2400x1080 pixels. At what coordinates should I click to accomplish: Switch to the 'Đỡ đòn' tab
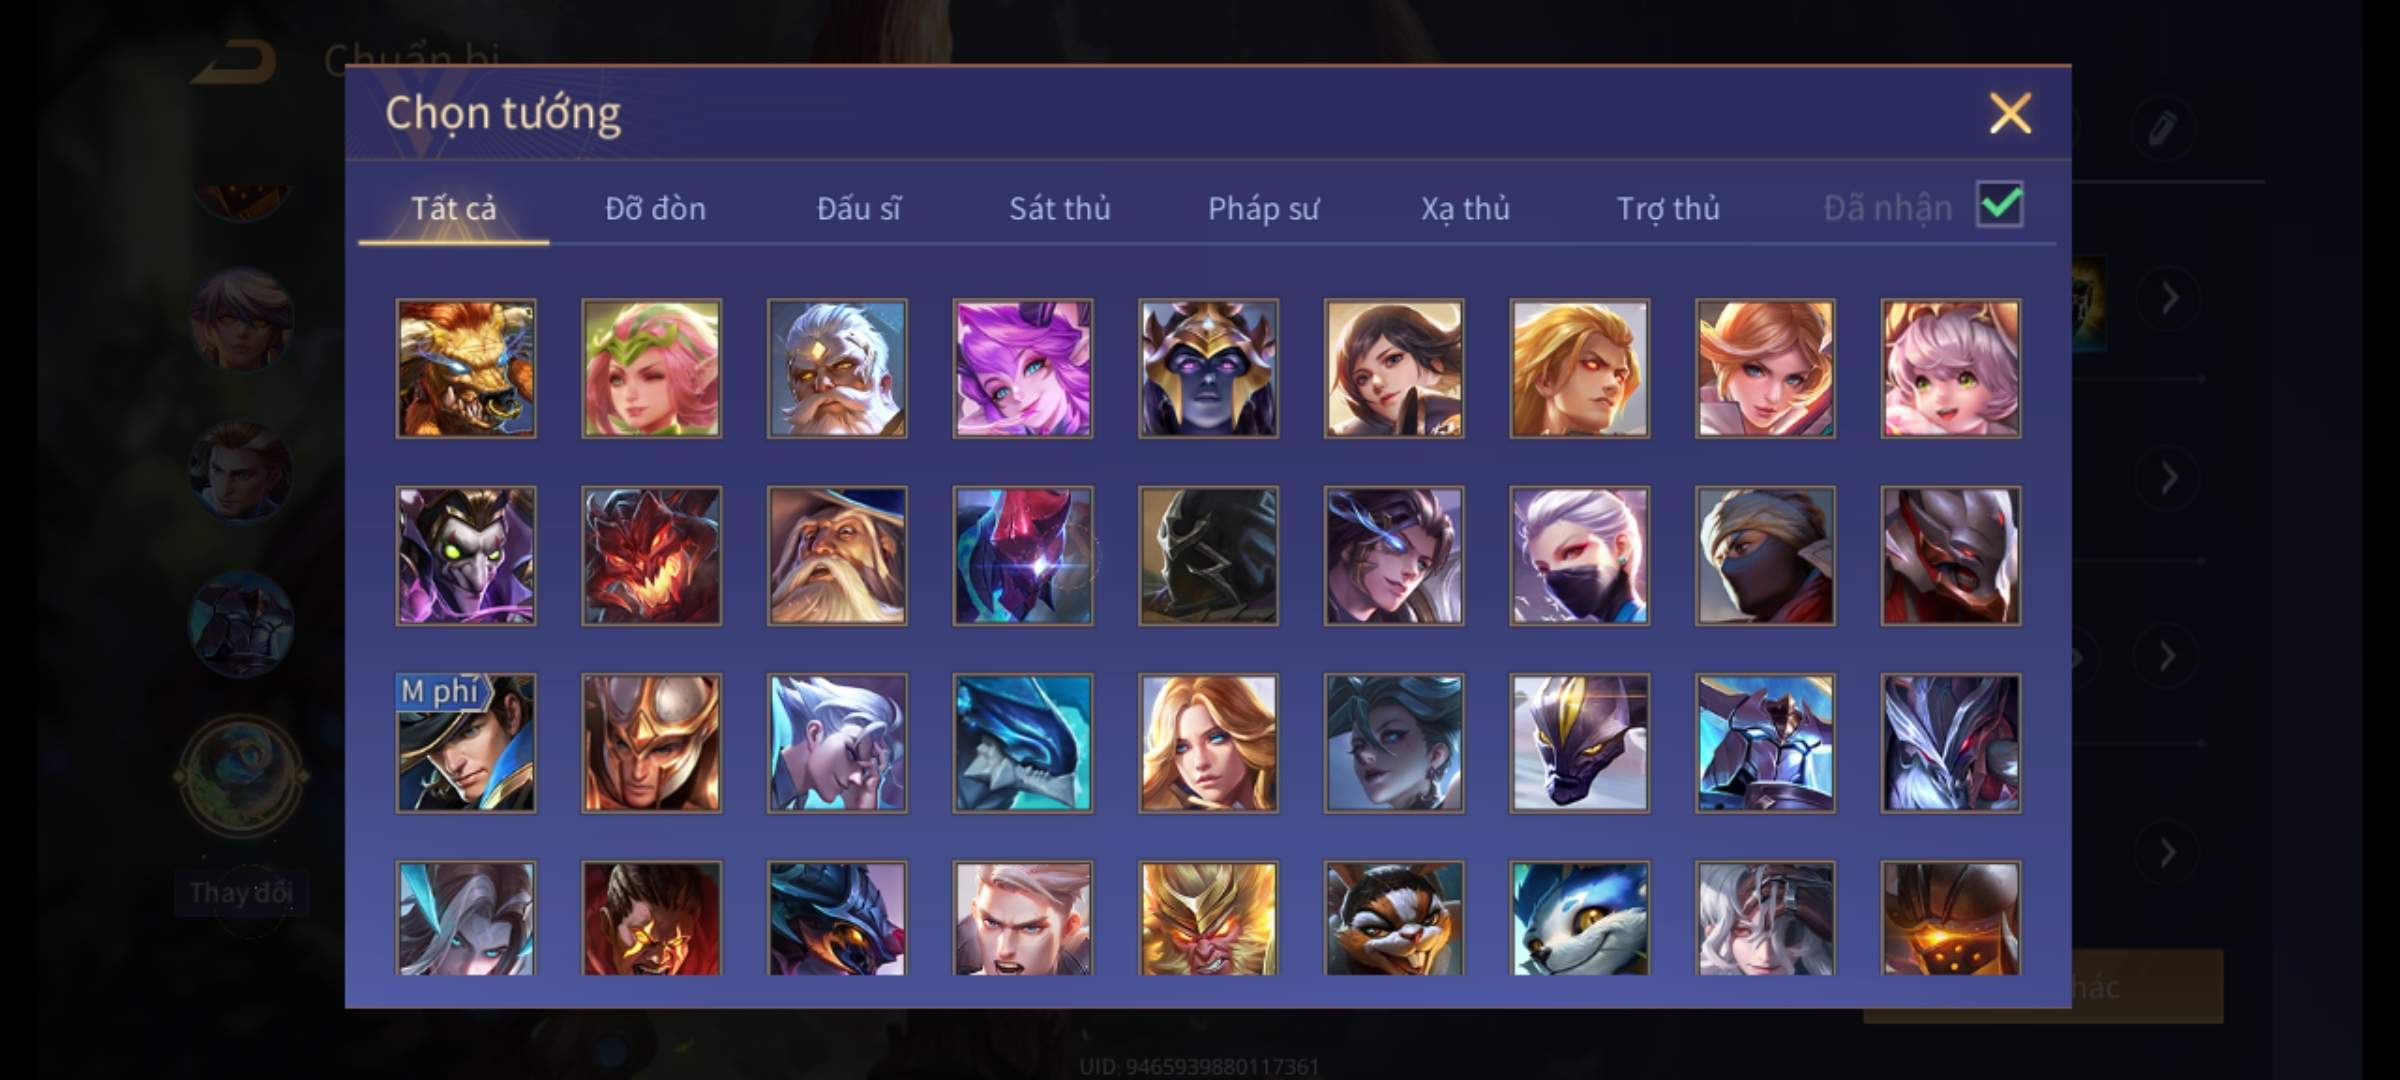(x=656, y=208)
